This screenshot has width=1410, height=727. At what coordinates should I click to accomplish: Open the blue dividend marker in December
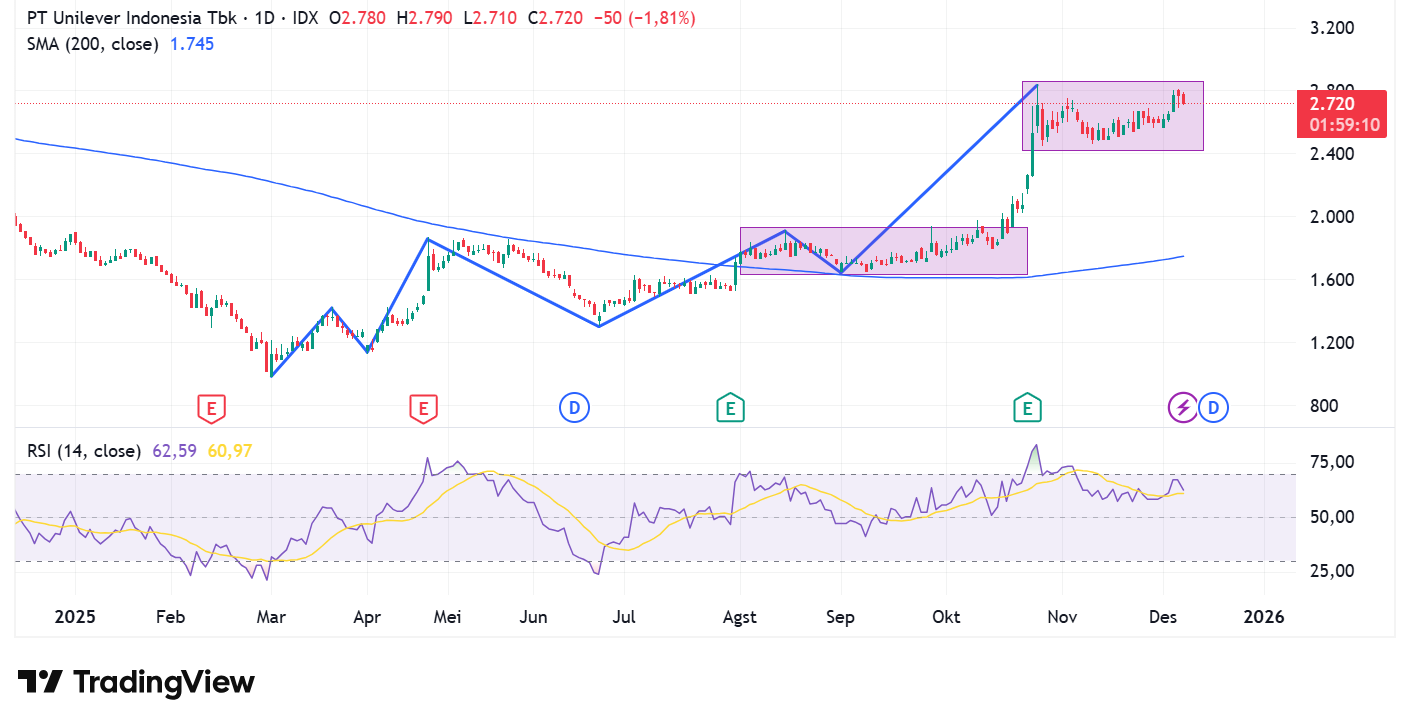(1214, 407)
